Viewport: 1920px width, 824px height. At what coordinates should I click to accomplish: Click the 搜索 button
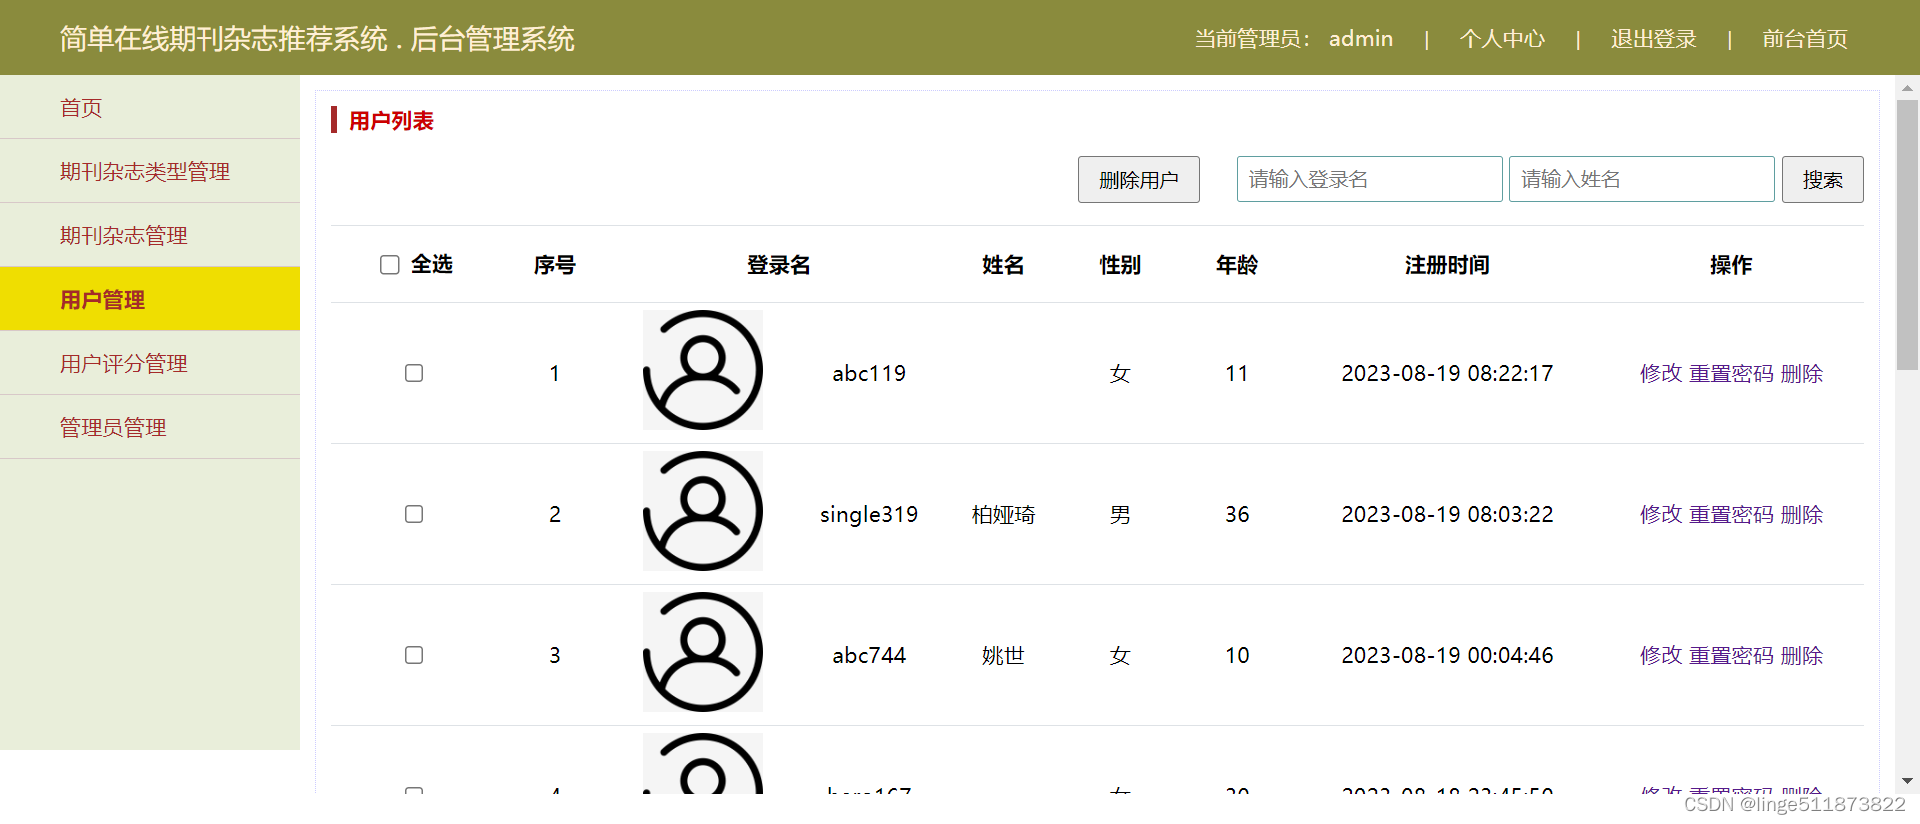point(1823,180)
